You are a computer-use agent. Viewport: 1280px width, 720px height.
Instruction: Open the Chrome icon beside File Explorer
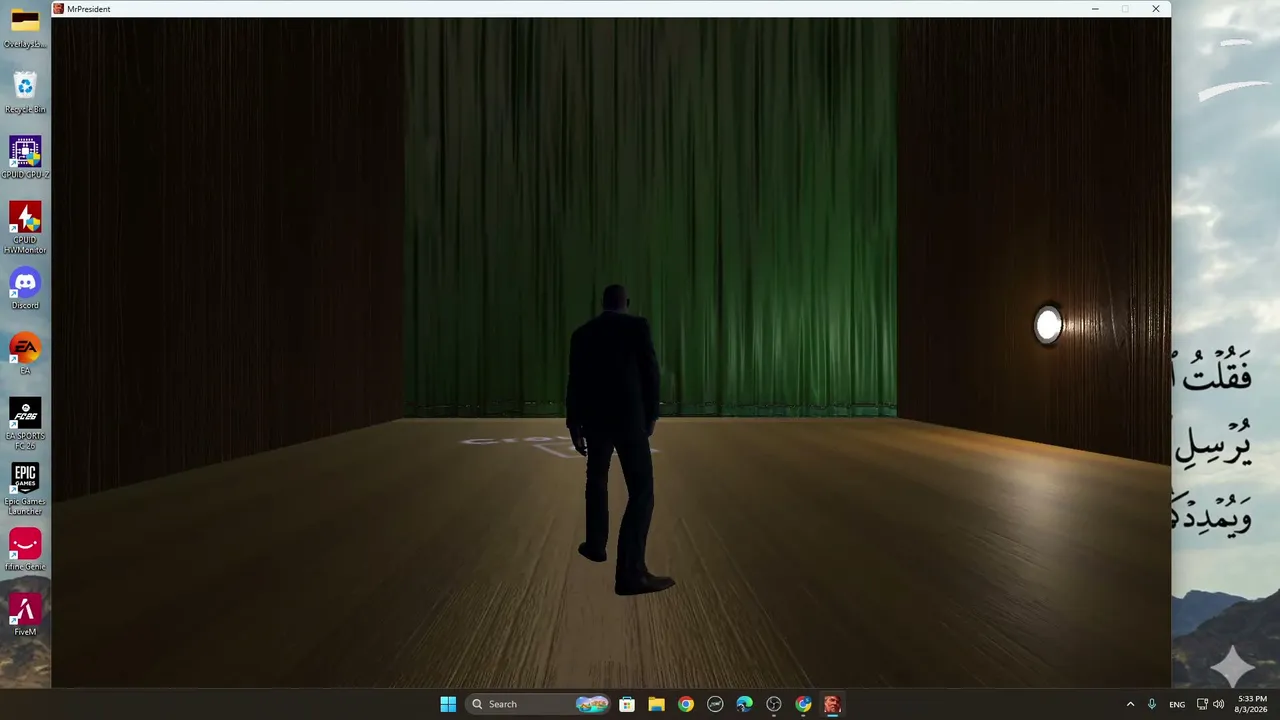[686, 704]
